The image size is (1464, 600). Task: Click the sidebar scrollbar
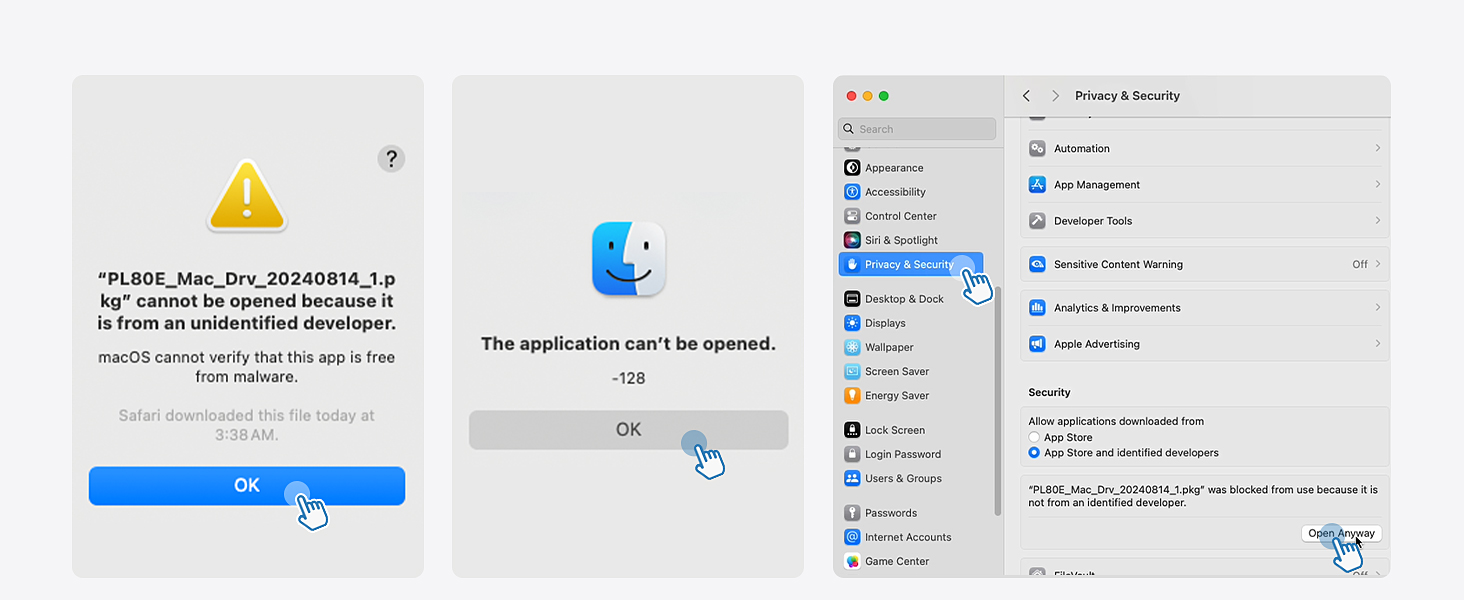(997, 400)
